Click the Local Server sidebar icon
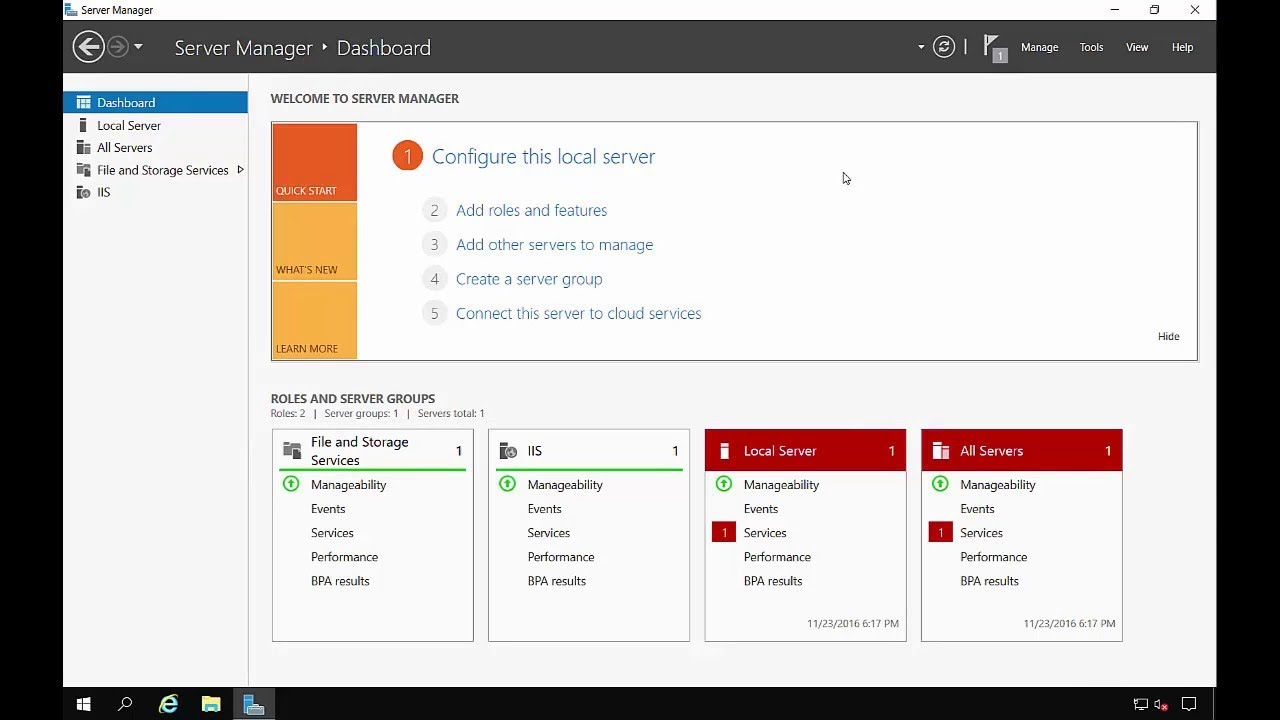 tap(83, 125)
